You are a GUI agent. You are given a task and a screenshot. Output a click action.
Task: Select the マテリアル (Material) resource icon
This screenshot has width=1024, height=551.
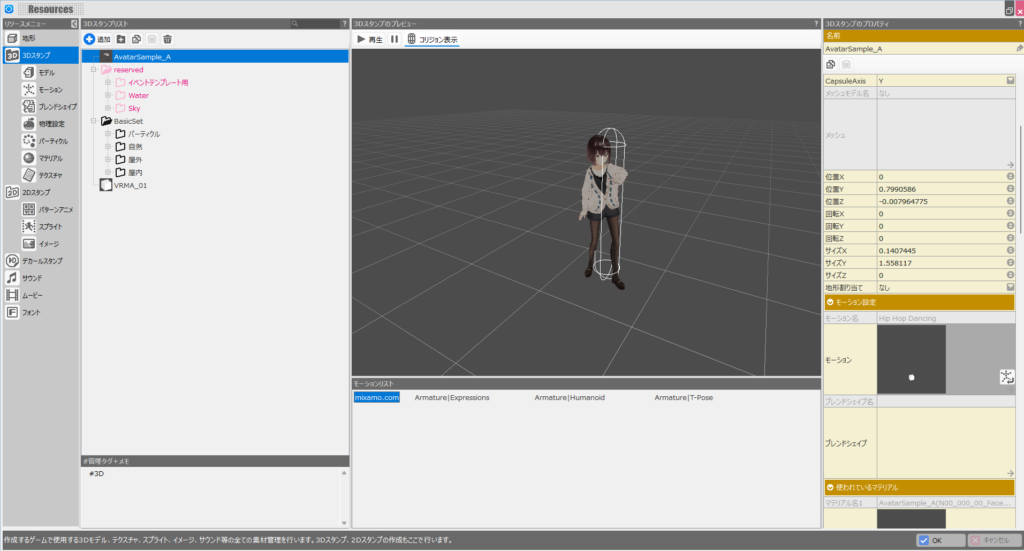pos(30,158)
